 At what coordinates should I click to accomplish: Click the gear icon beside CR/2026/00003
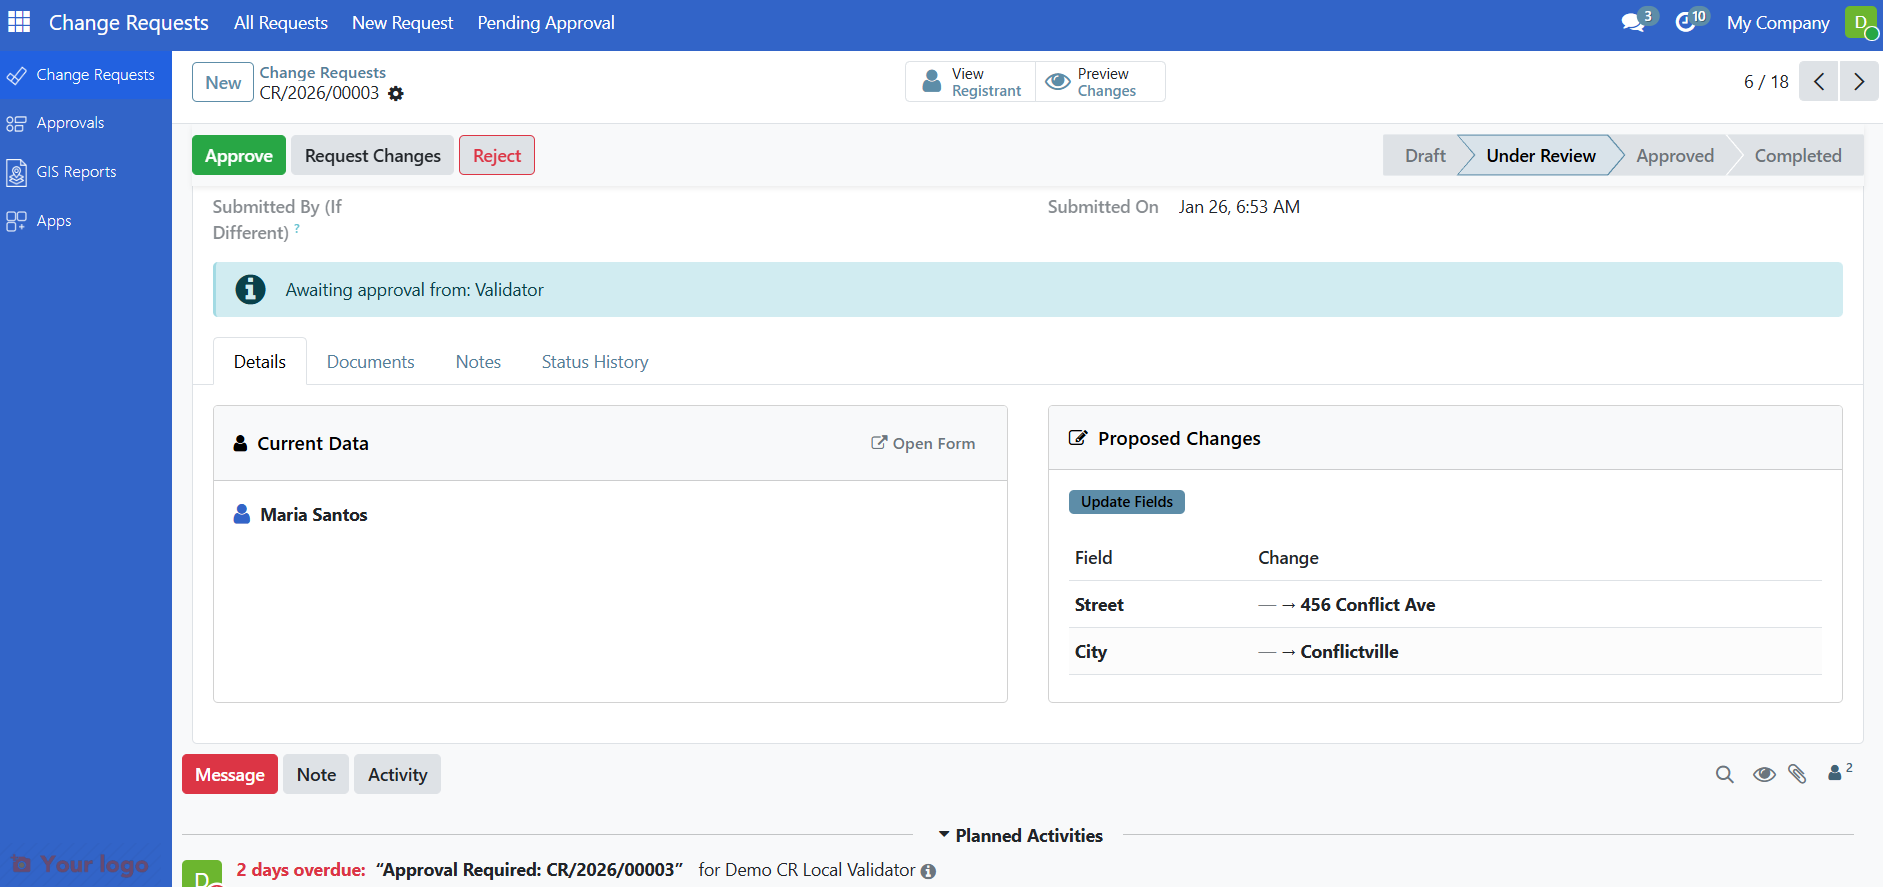[396, 93]
